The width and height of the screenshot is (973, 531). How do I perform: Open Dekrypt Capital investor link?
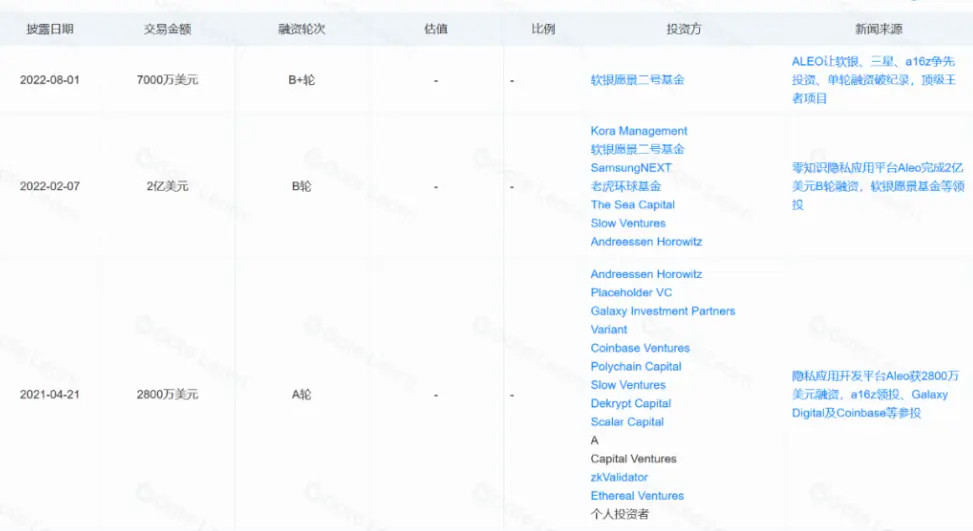pos(630,404)
